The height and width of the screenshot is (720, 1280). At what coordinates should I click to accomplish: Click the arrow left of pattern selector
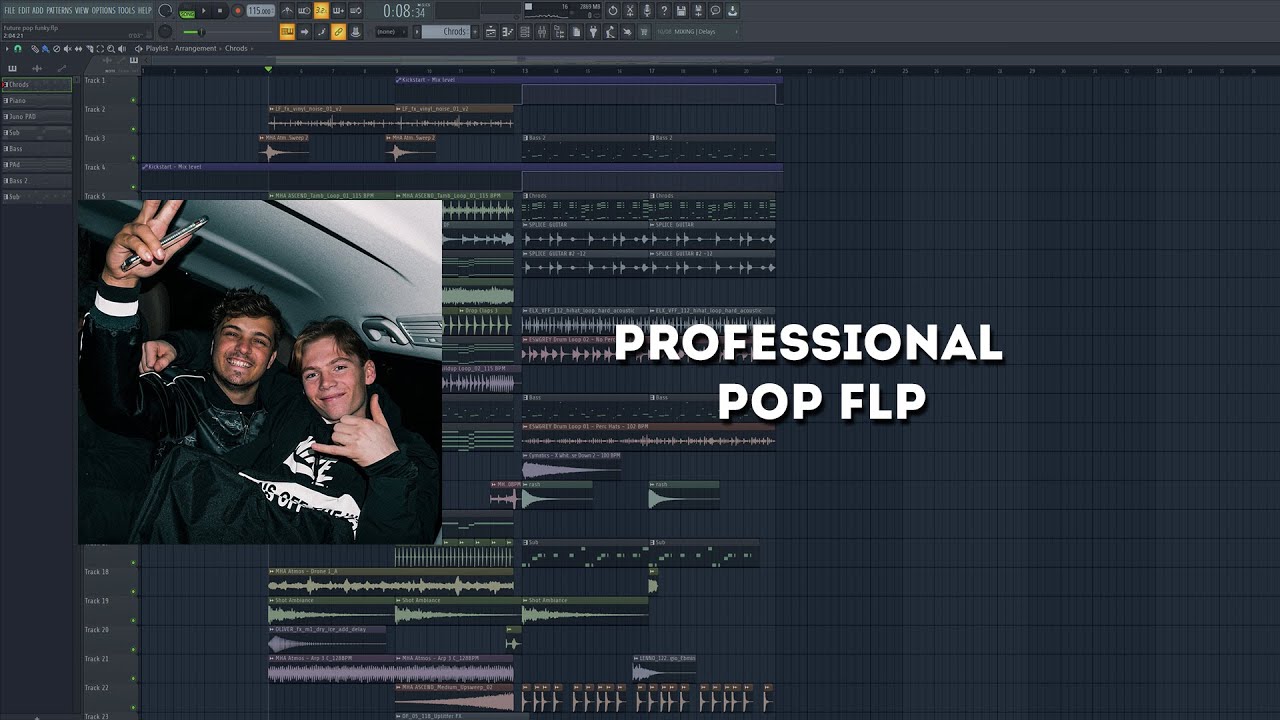pyautogui.click(x=417, y=32)
